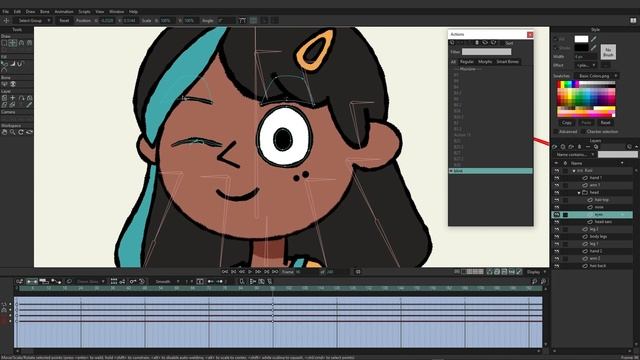Enable the Advanced style checkbox
Screen dimensions: 640x360
[x=556, y=131]
